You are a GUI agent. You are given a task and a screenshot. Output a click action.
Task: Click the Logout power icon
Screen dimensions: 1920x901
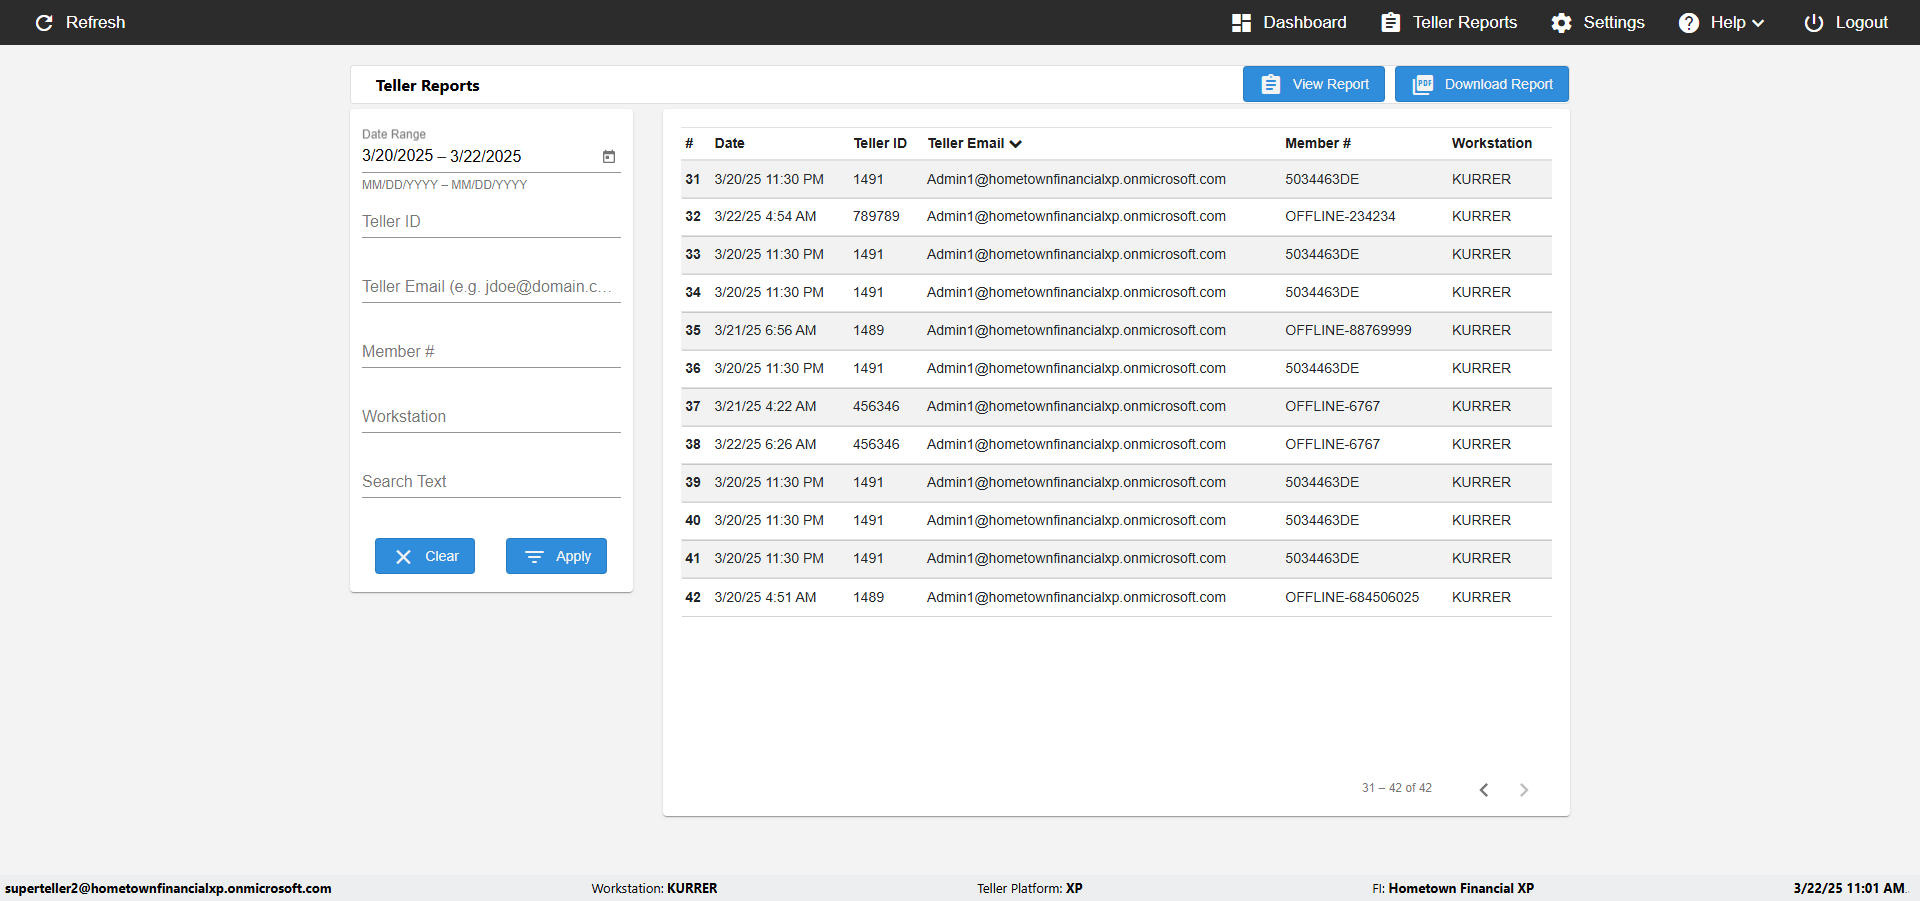tap(1813, 22)
